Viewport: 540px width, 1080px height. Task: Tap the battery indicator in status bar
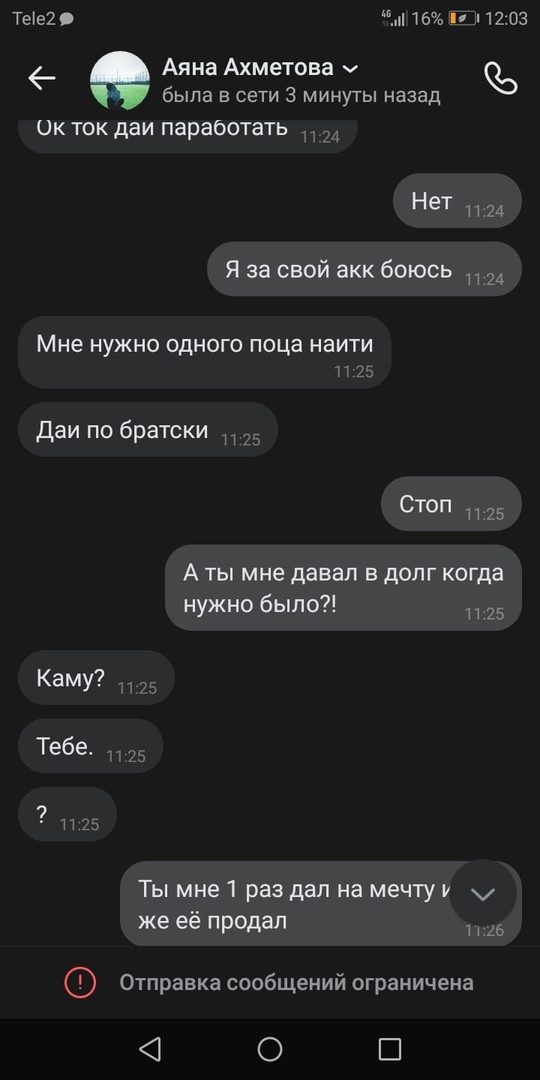(x=464, y=19)
